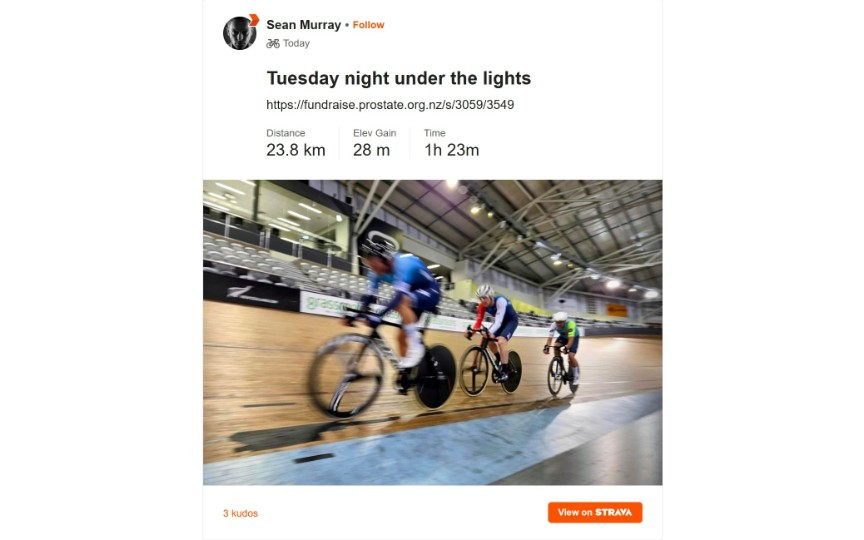Screen dimensions: 864x540
Task: Click the orange sign in the velodrome background
Action: [x=617, y=310]
